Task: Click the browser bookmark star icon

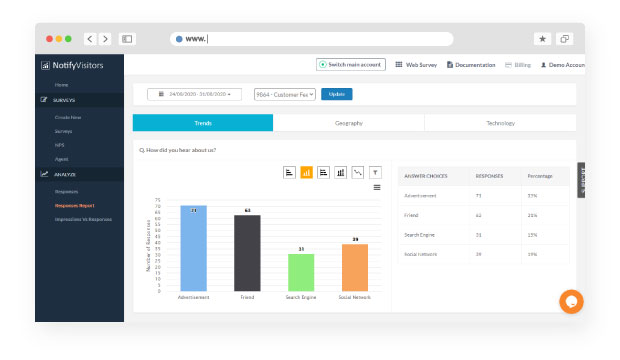Action: coord(542,39)
